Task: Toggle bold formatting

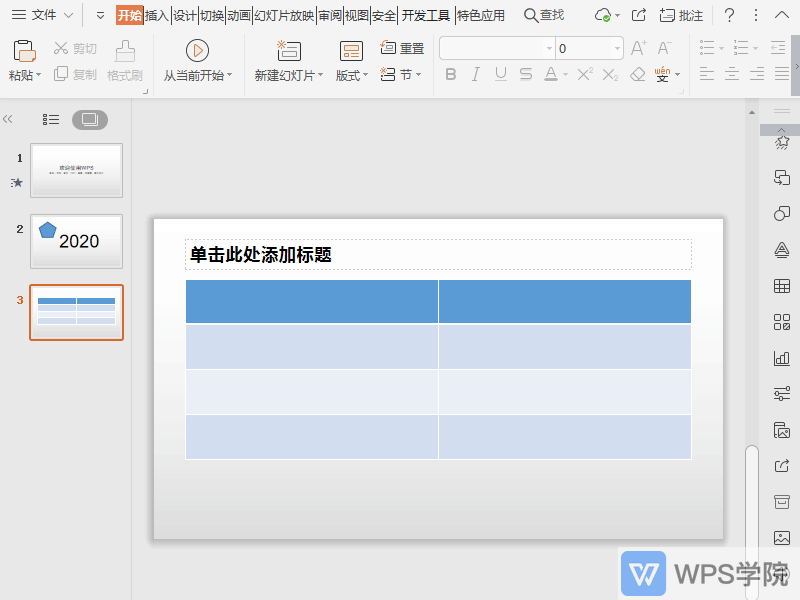Action: (x=451, y=74)
